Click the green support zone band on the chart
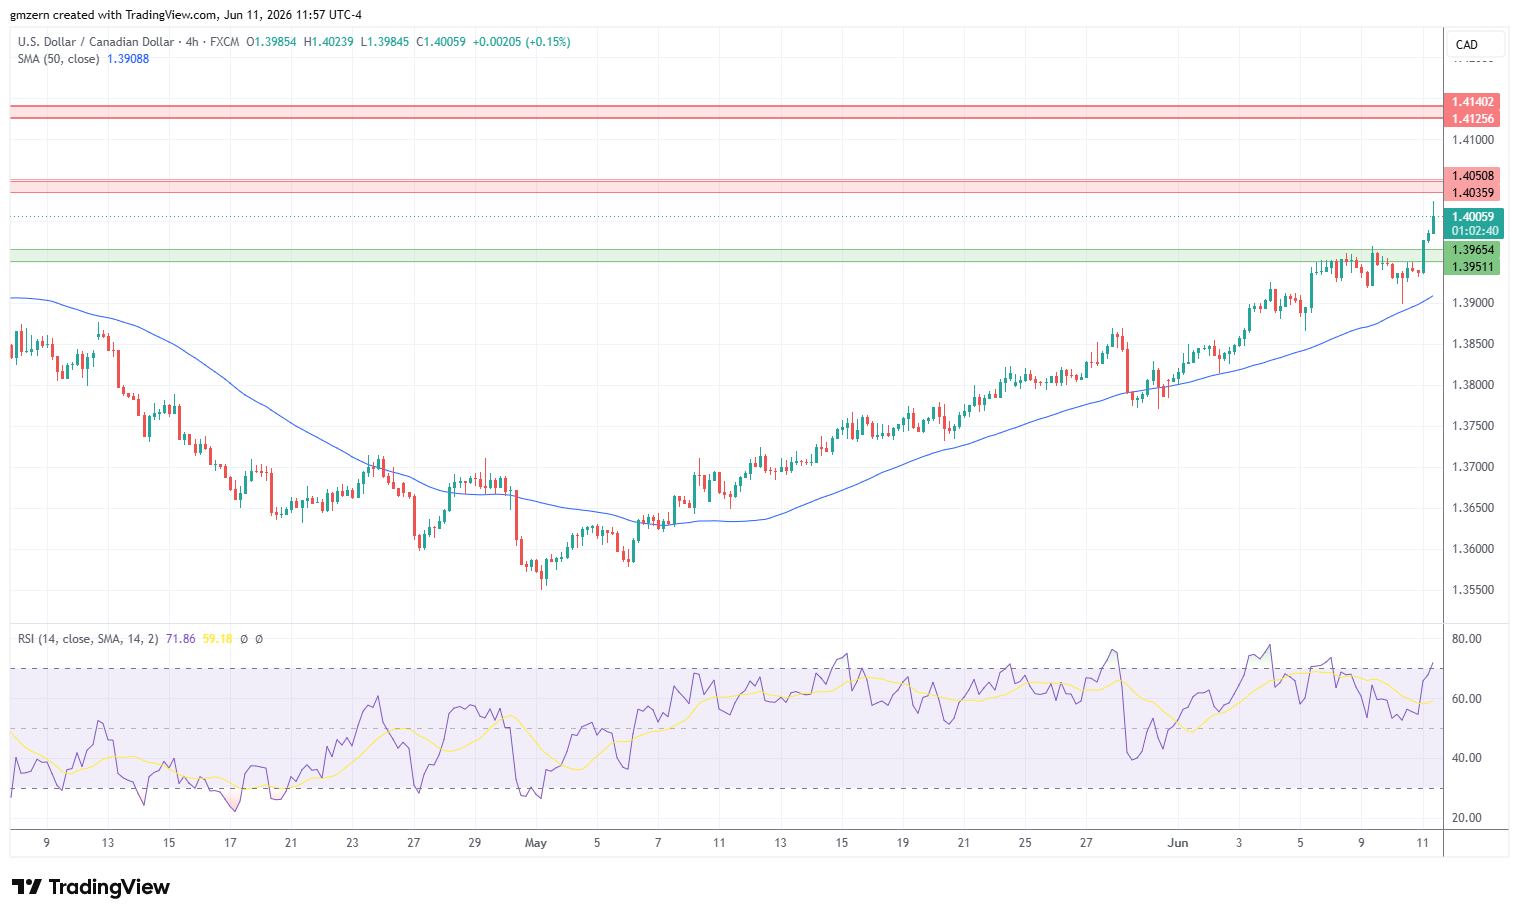This screenshot has height=917, width=1519. [x=726, y=256]
